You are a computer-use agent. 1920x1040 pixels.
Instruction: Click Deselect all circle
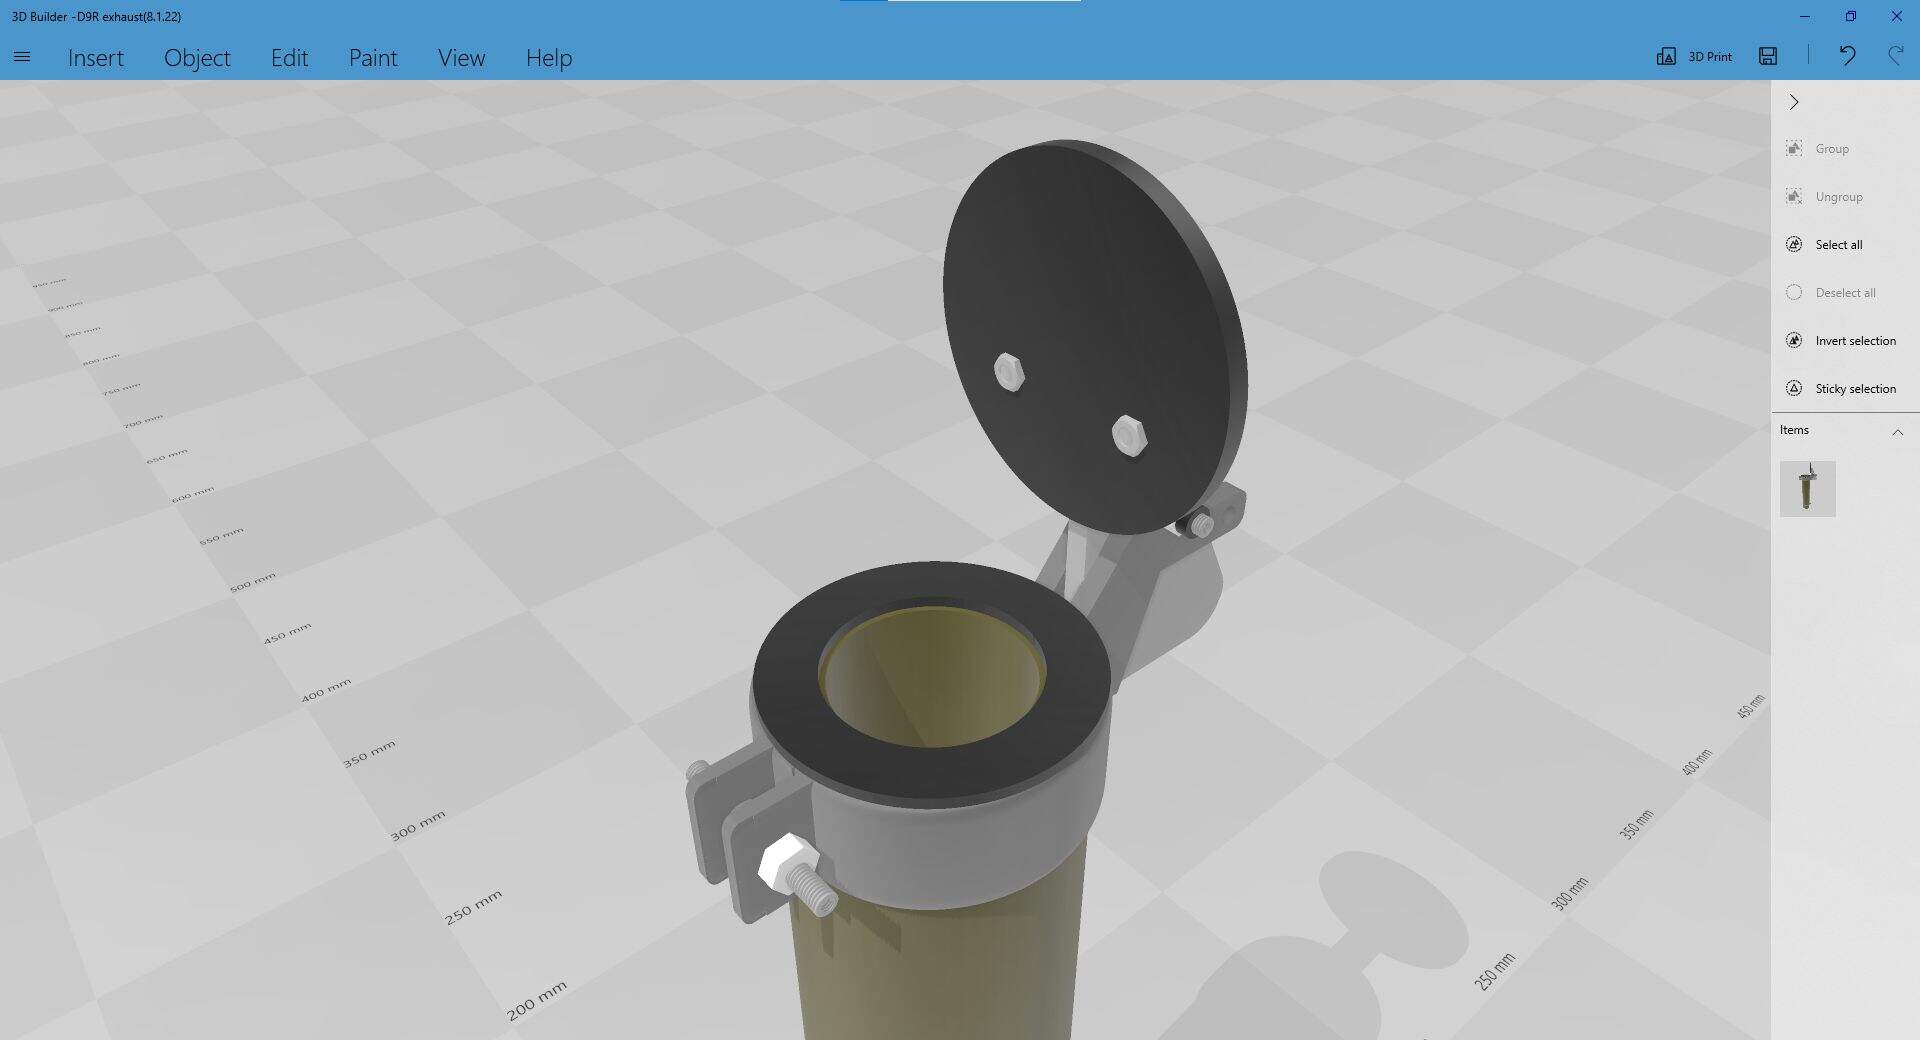(x=1794, y=293)
